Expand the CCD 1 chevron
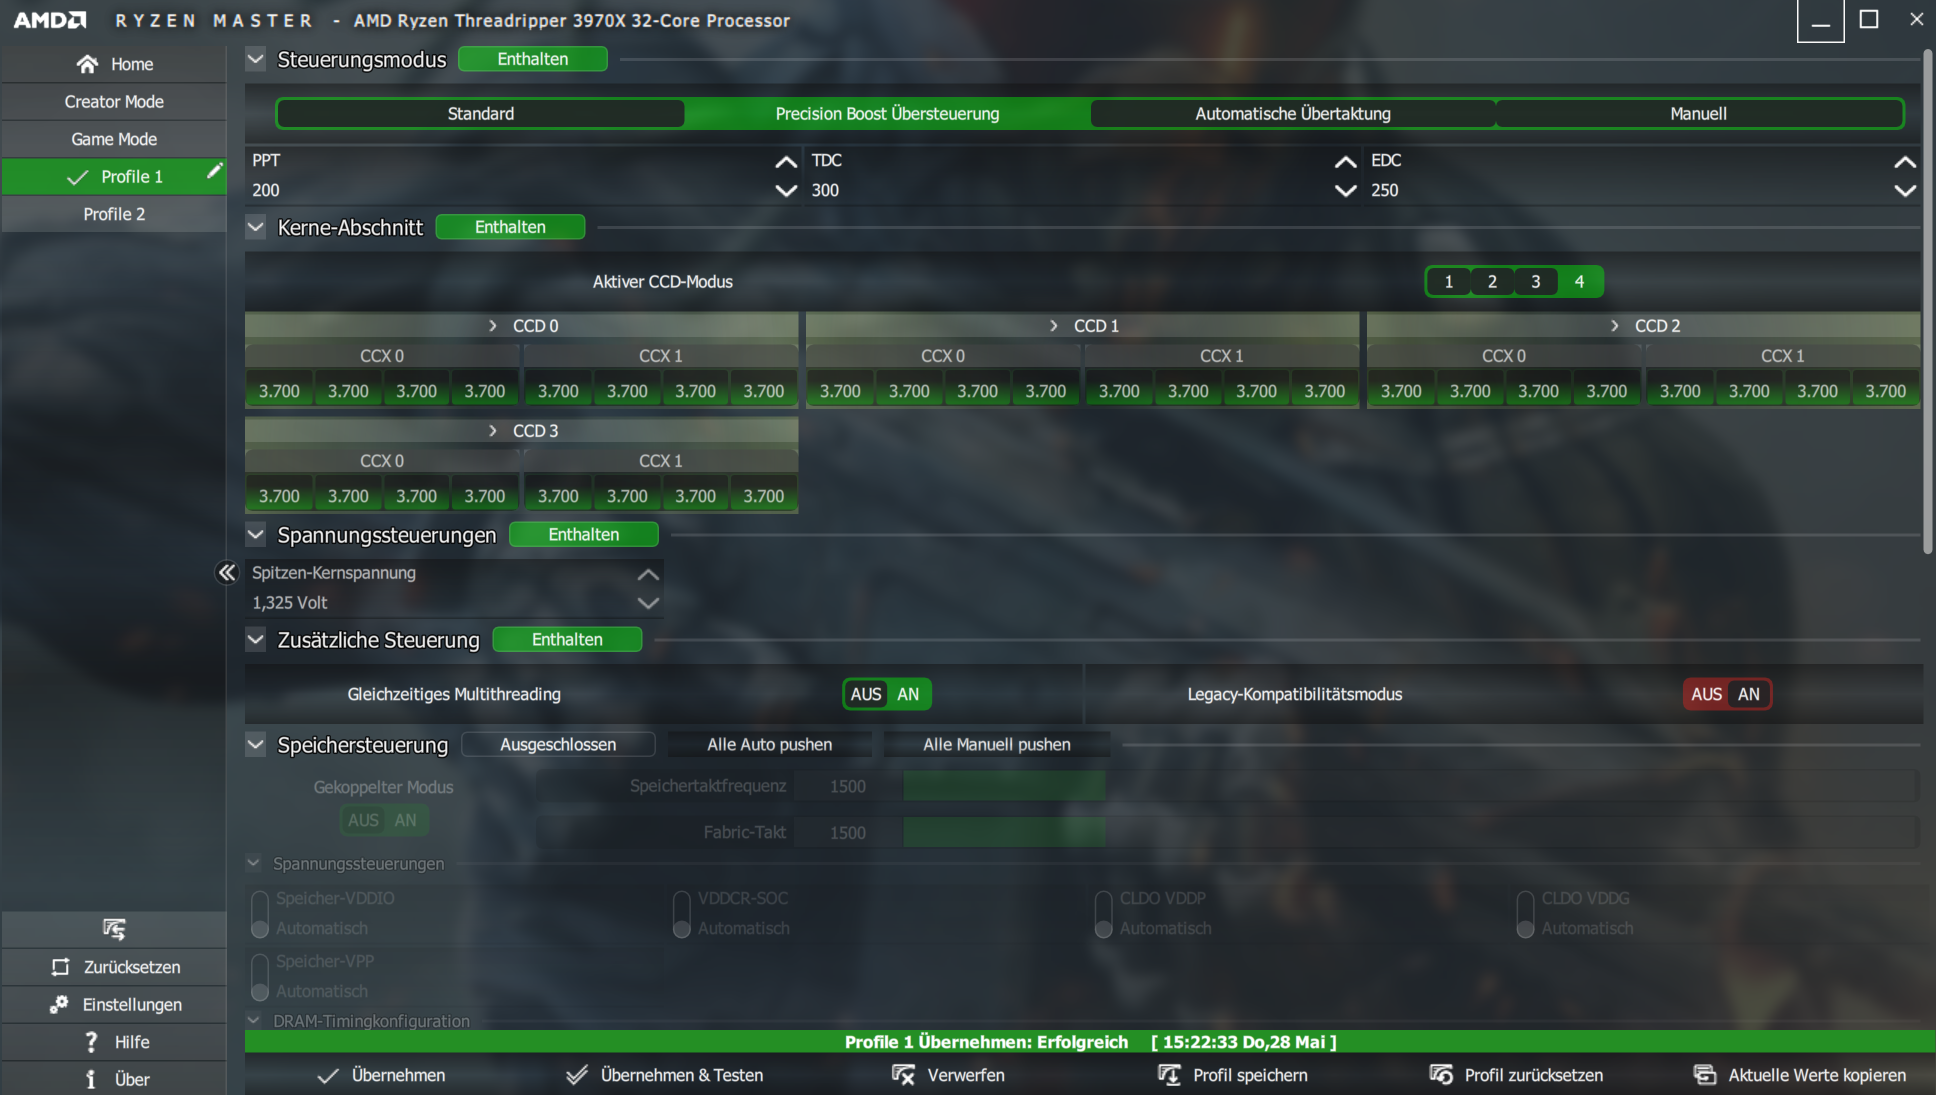This screenshot has width=1936, height=1095. coord(1053,326)
